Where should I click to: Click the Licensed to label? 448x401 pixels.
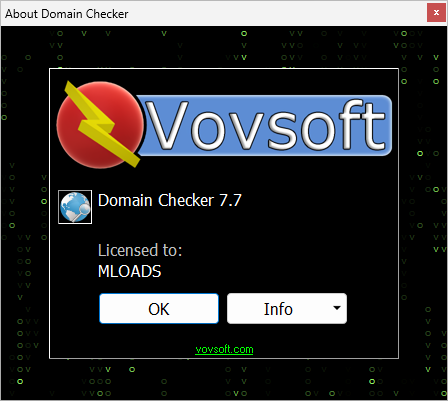click(140, 250)
